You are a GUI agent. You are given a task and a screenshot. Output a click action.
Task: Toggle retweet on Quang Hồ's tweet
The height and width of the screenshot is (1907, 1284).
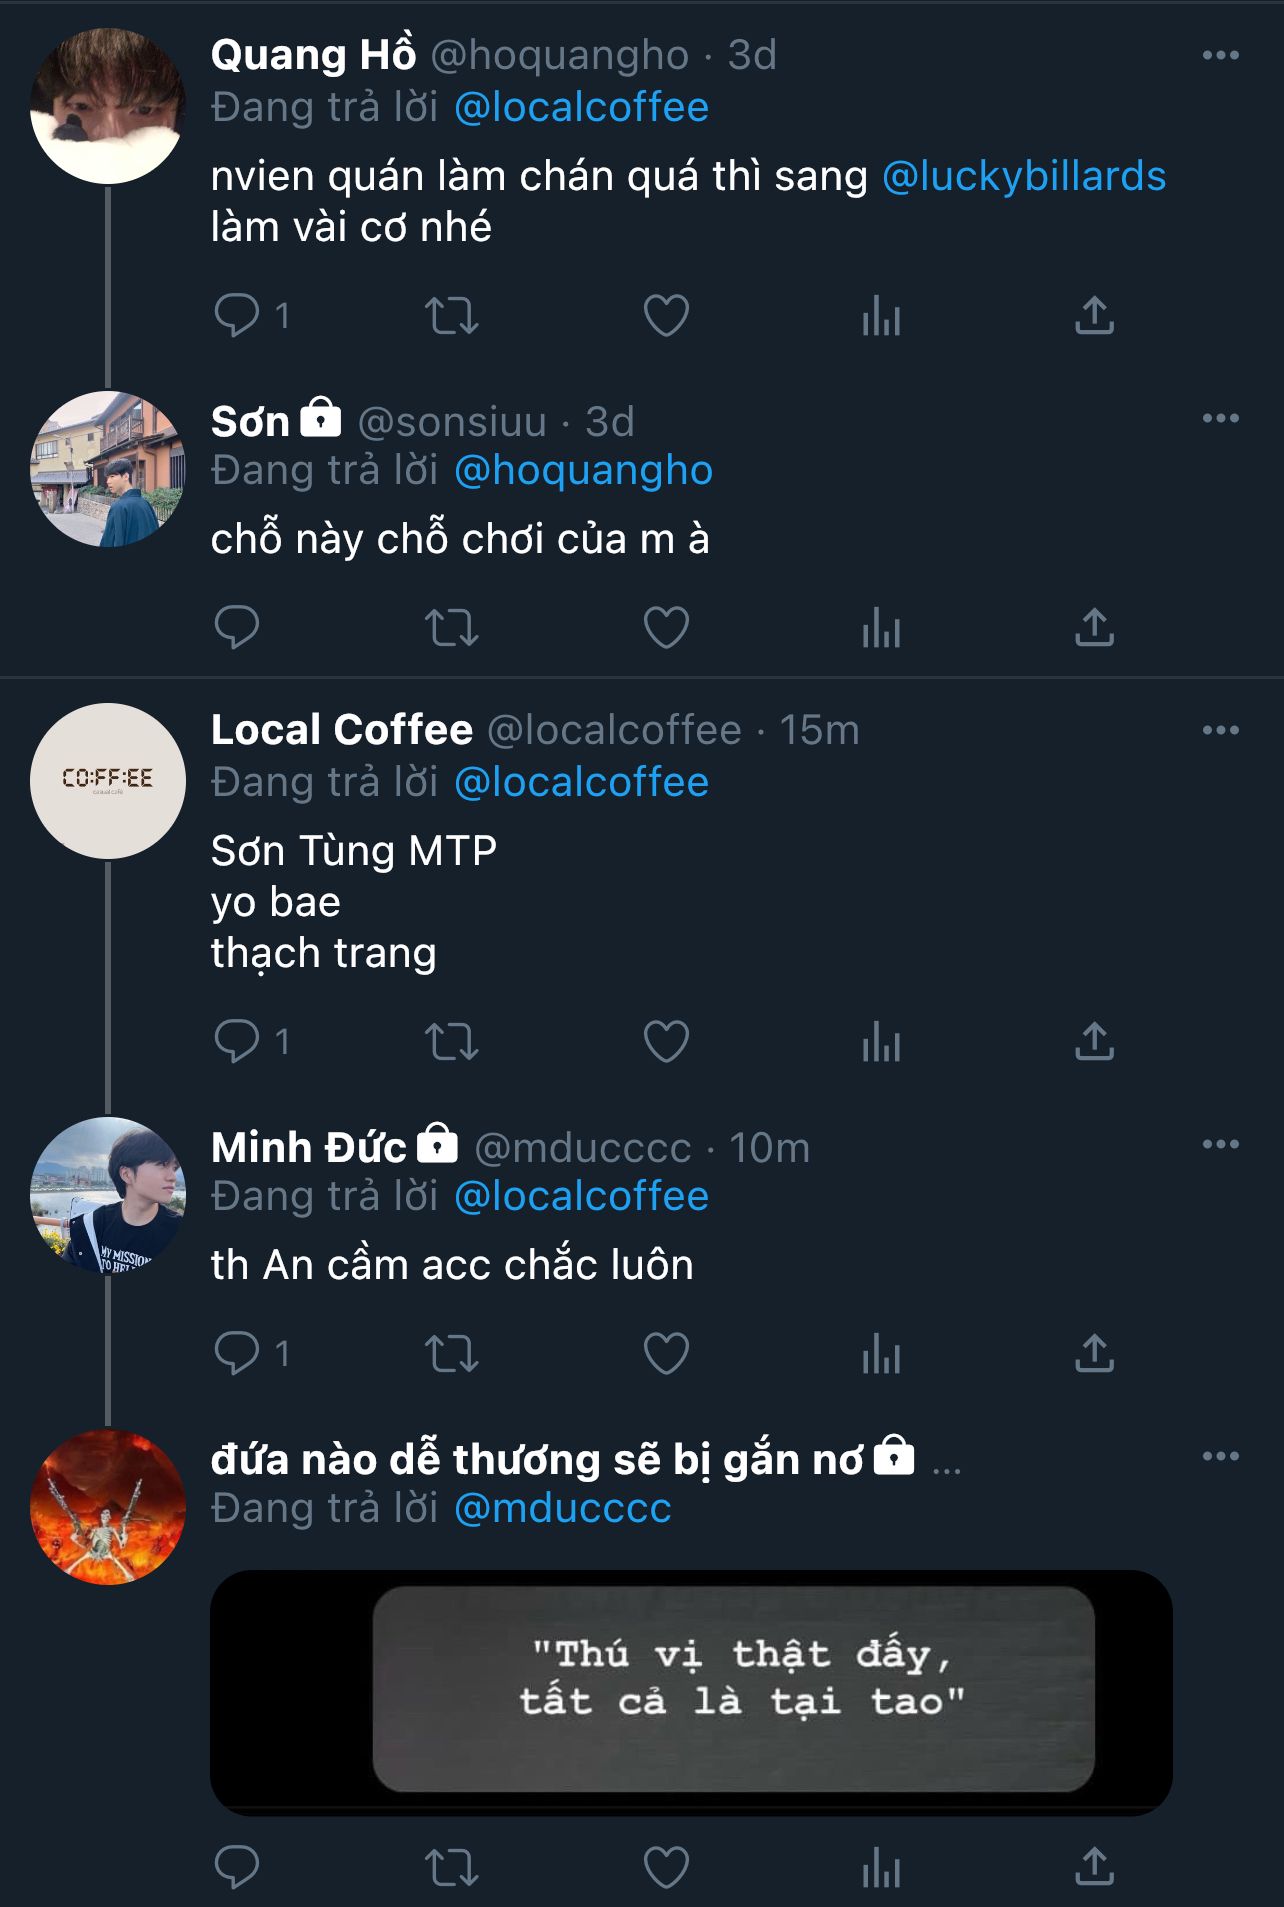click(451, 316)
